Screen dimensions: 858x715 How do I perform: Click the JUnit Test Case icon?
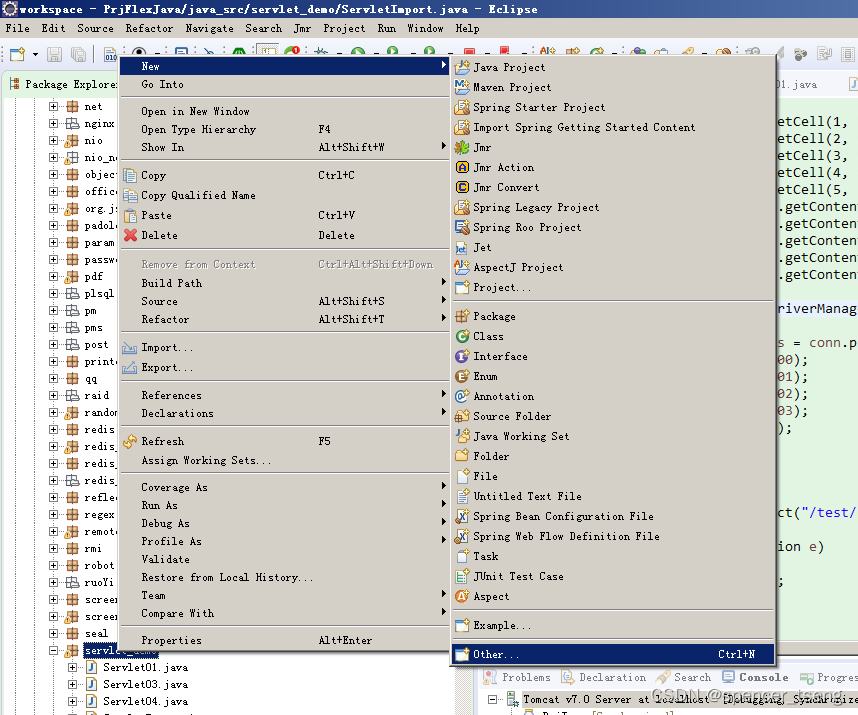pos(462,576)
